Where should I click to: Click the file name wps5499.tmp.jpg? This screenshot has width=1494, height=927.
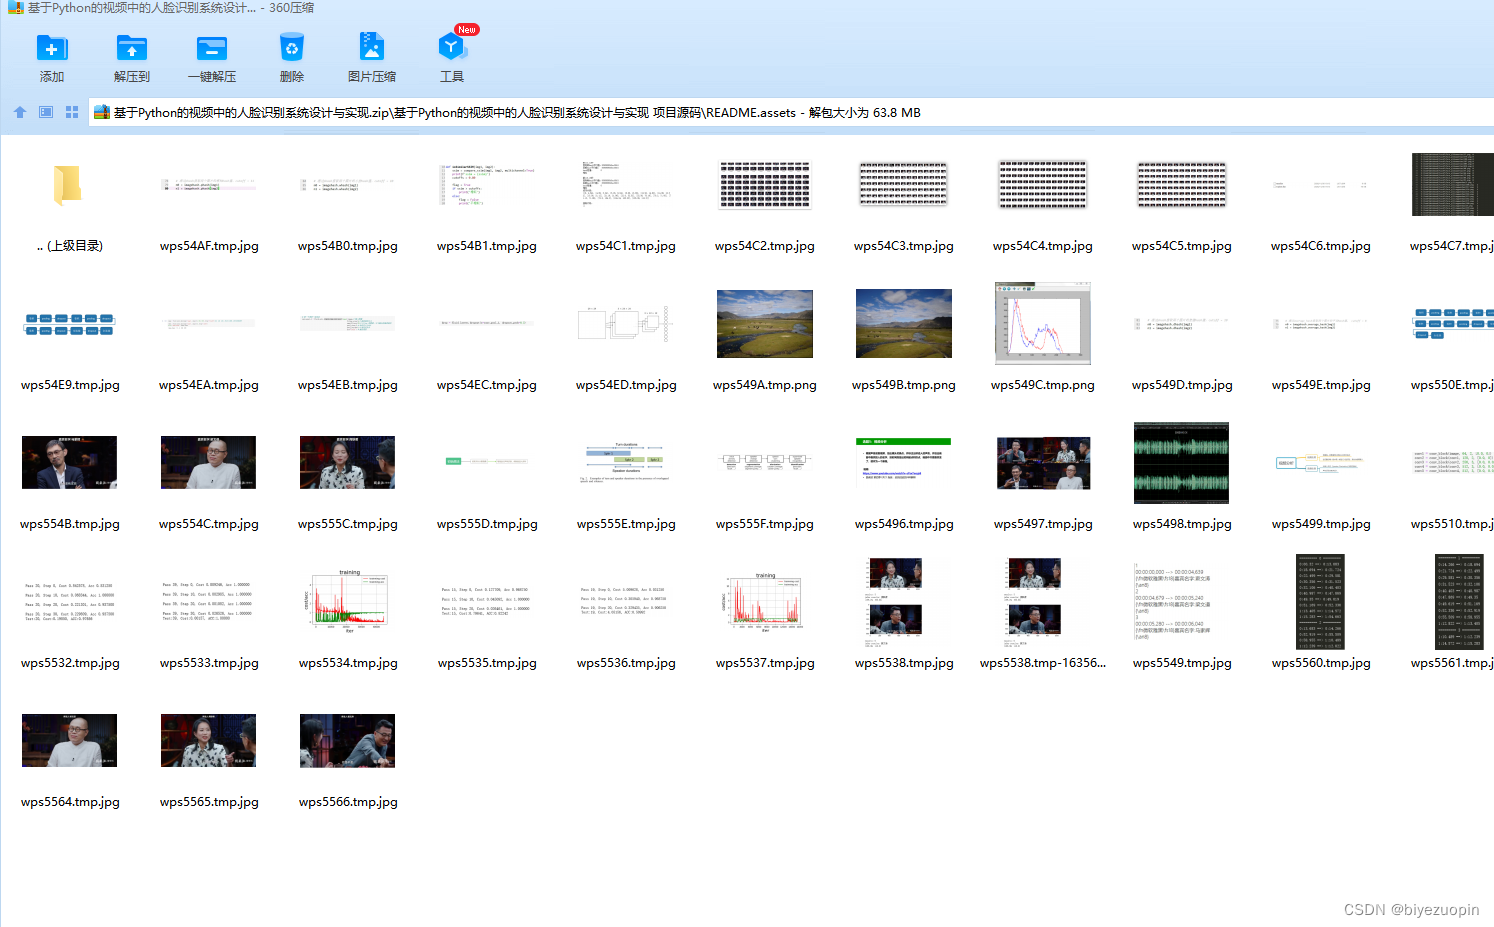click(1321, 524)
